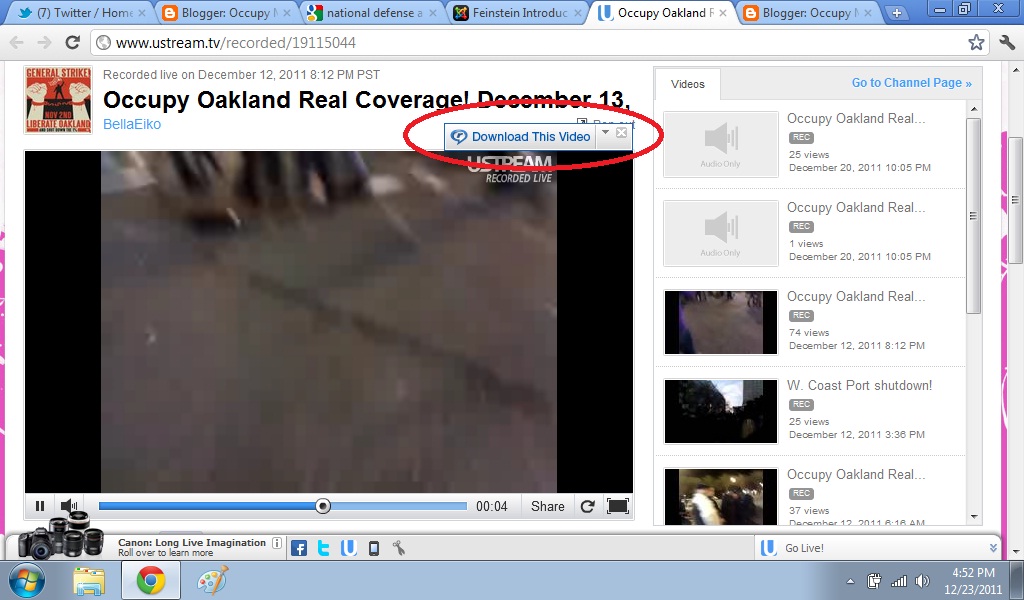Screen dimensions: 1024x600
Task: Switch to first Blogger: Occupy tab
Action: pos(227,12)
